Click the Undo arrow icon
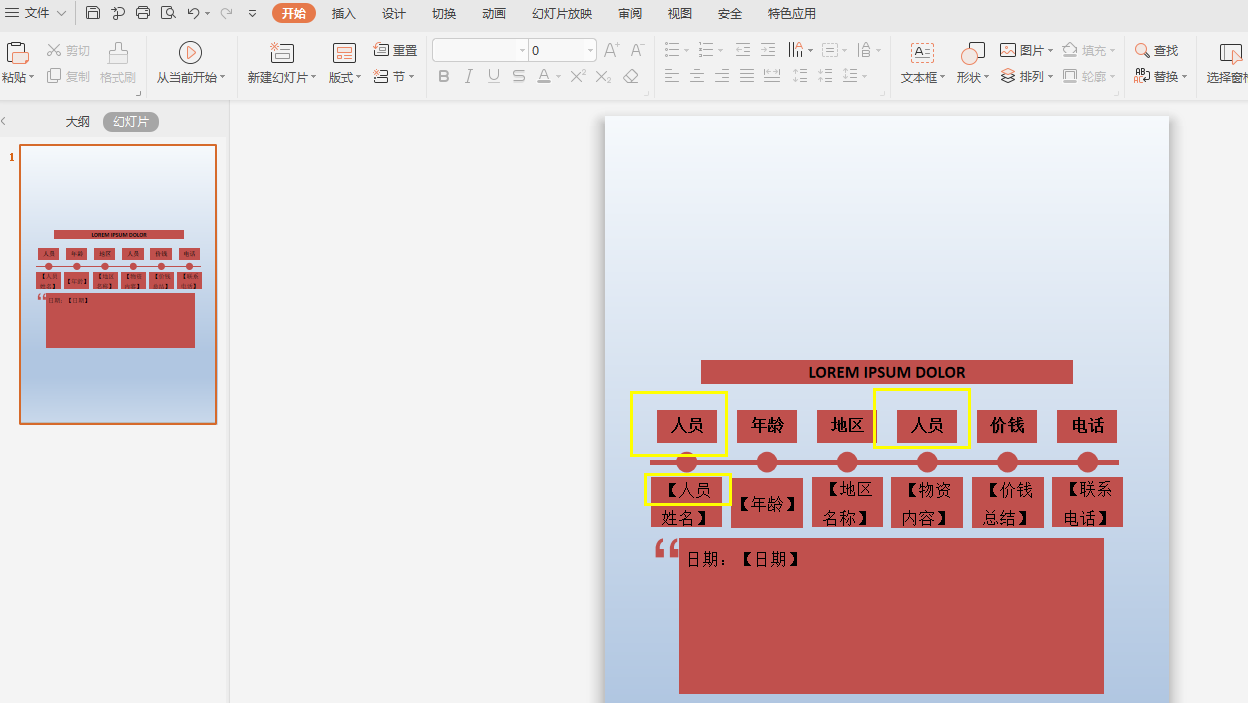Screen dimensions: 1248x703 coord(193,13)
